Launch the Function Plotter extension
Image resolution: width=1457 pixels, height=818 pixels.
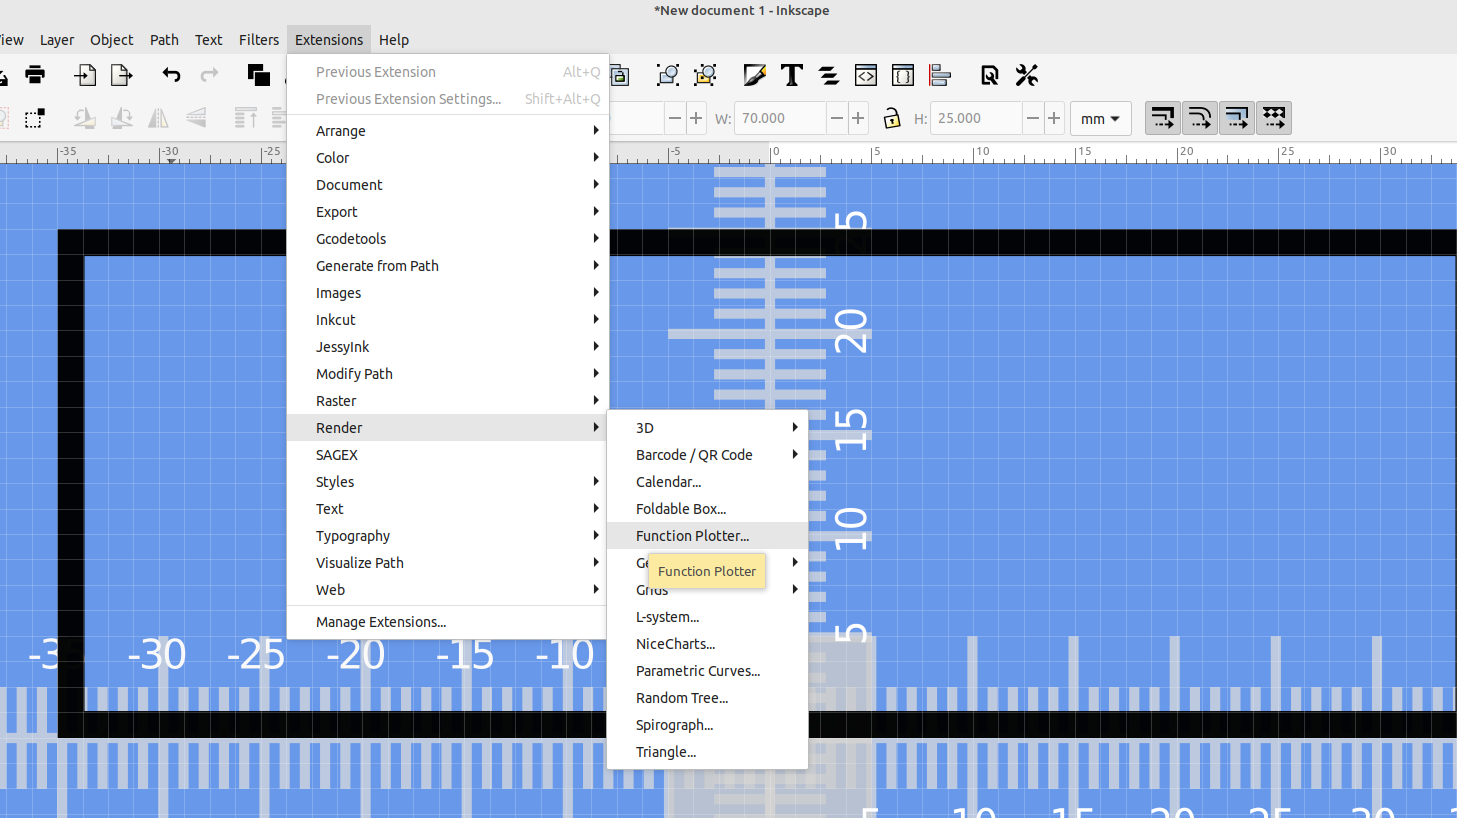click(690, 535)
